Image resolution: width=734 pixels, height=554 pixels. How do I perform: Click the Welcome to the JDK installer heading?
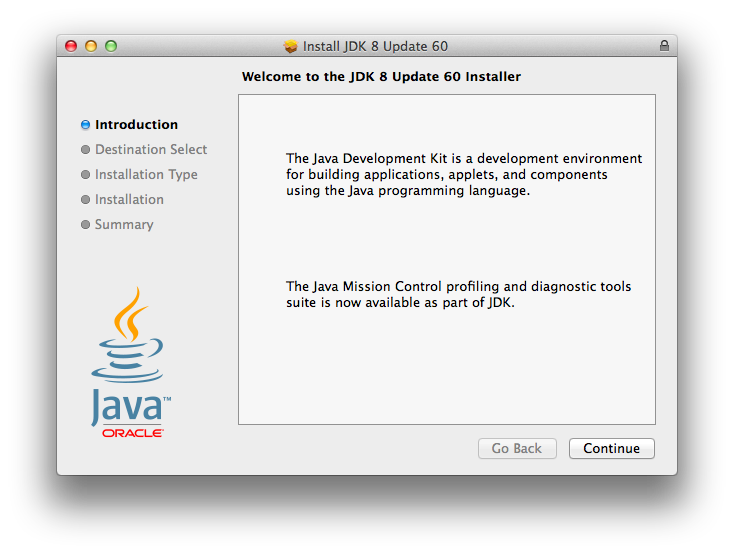click(381, 76)
